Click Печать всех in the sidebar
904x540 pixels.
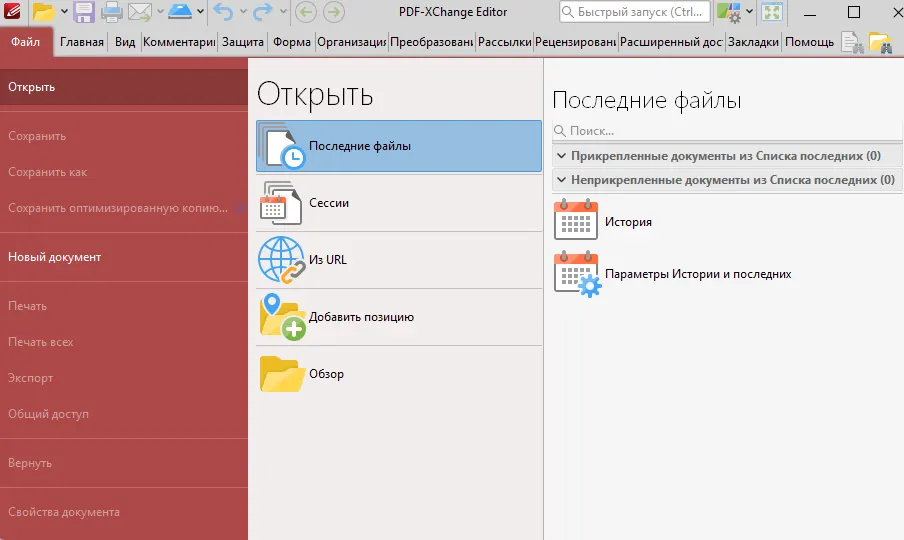coord(124,342)
